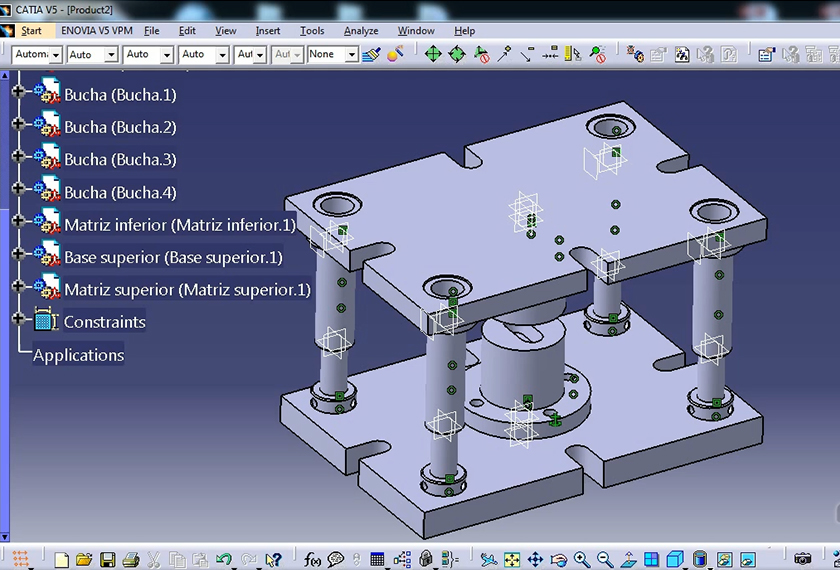Click the Capture camera icon
The image size is (840, 570).
click(803, 560)
